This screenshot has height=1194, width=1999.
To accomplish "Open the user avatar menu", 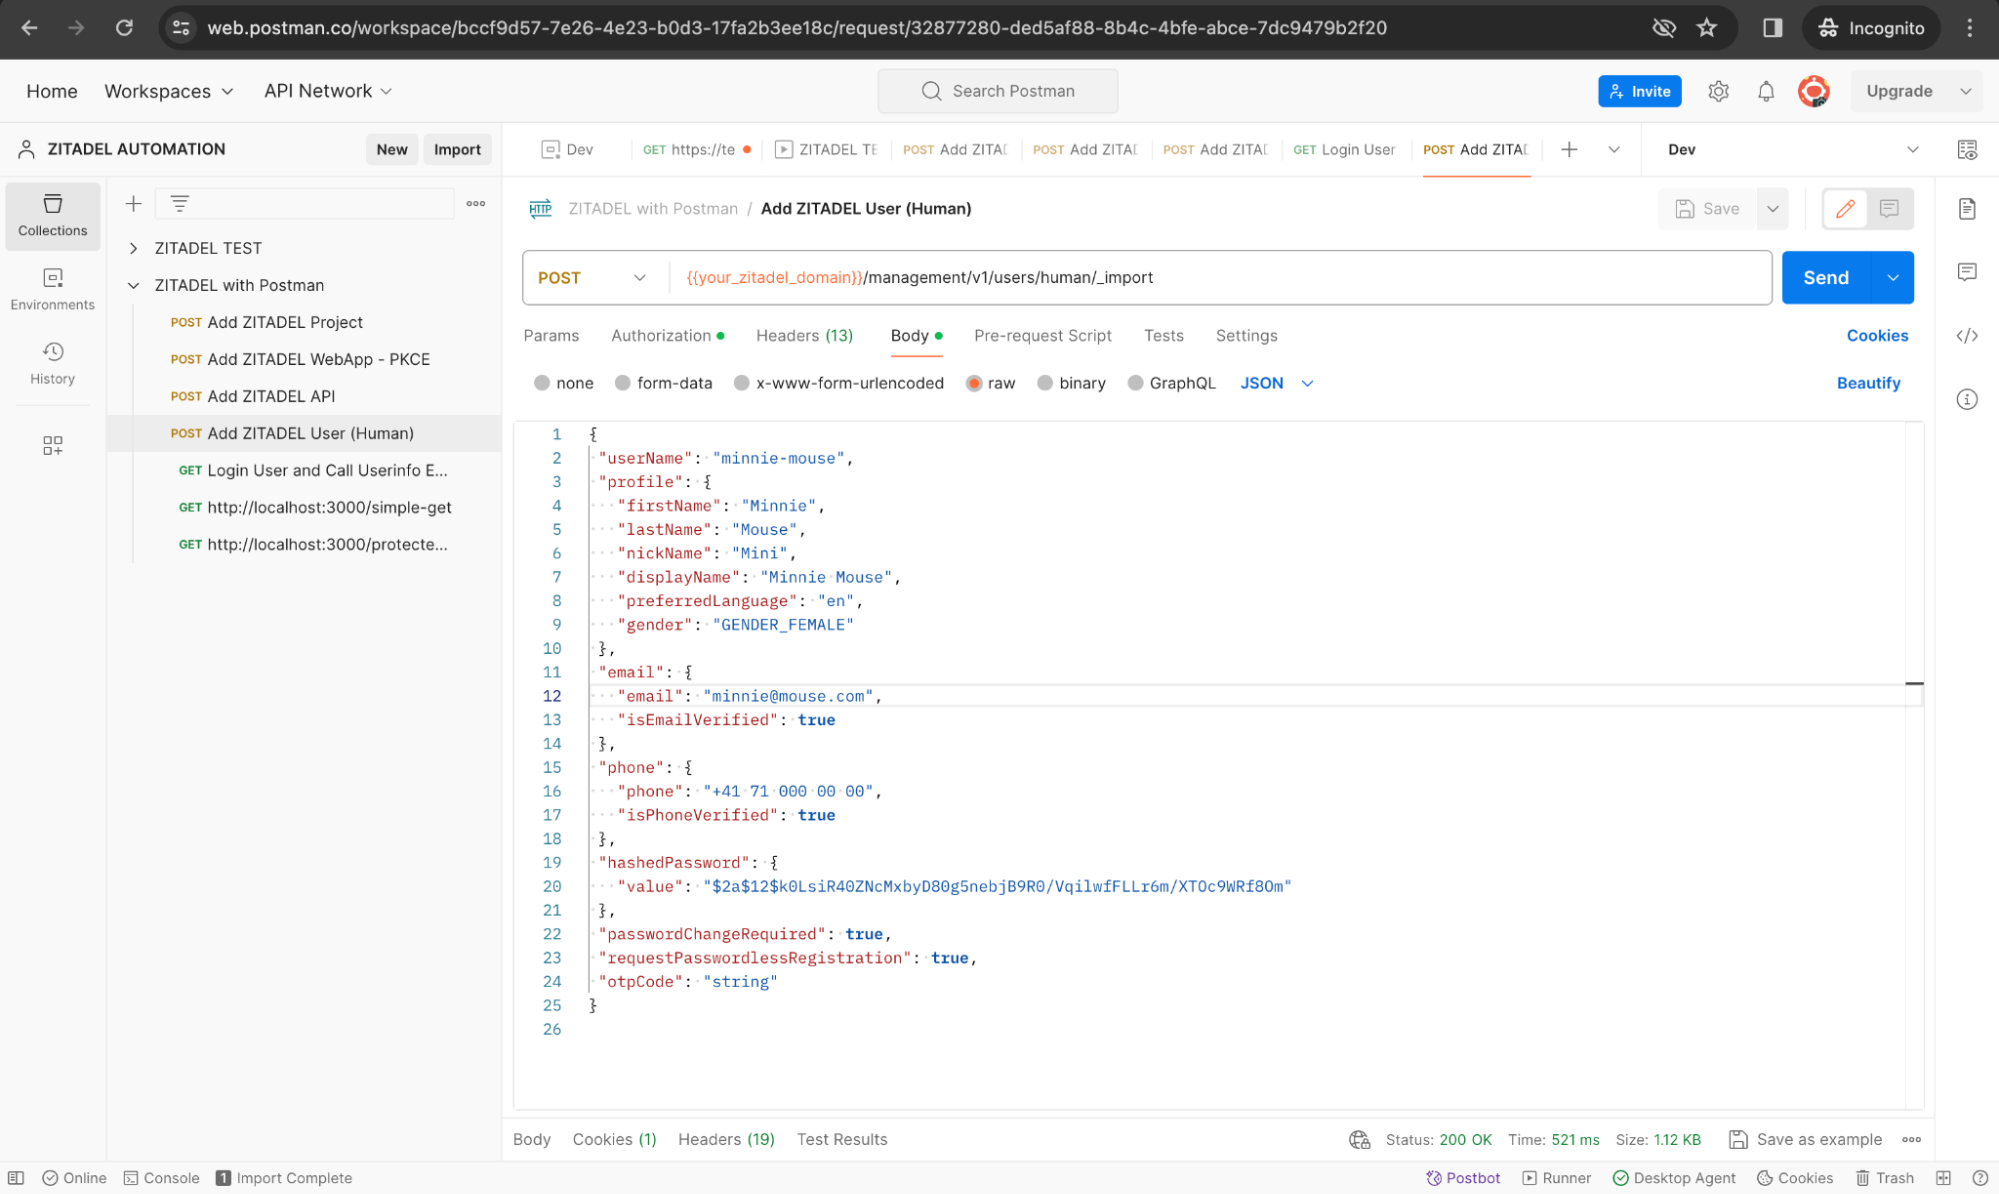I will [1814, 91].
